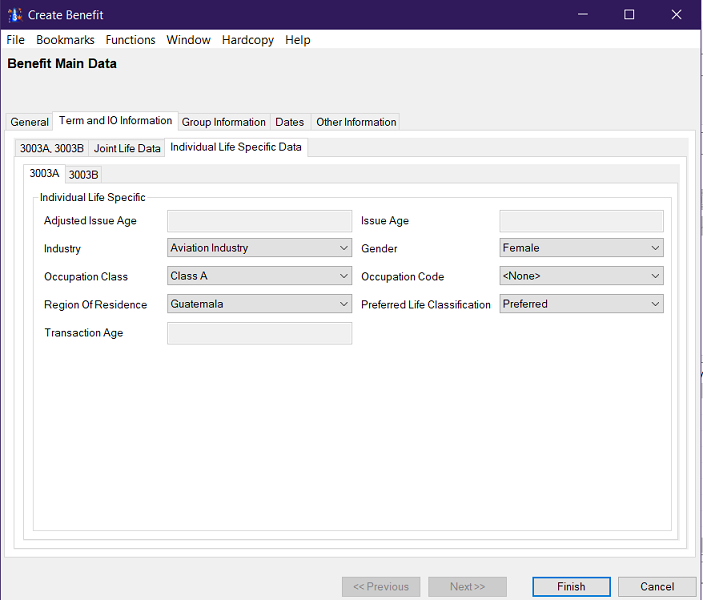The width and height of the screenshot is (703, 600).
Task: Open the Region Of Residence dropdown
Action: coord(259,304)
